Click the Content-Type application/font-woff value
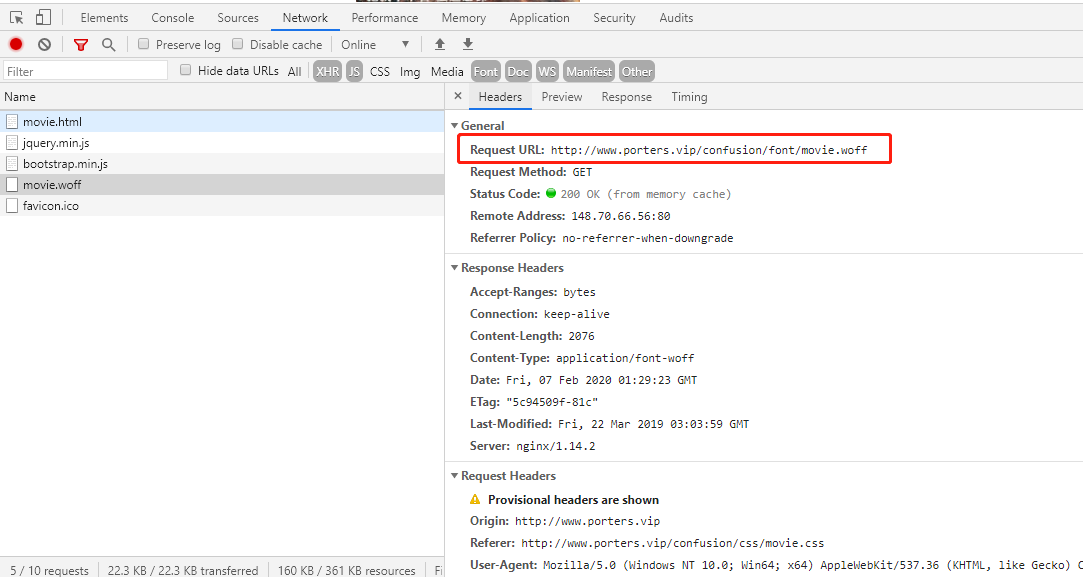This screenshot has width=1083, height=577. tap(625, 358)
